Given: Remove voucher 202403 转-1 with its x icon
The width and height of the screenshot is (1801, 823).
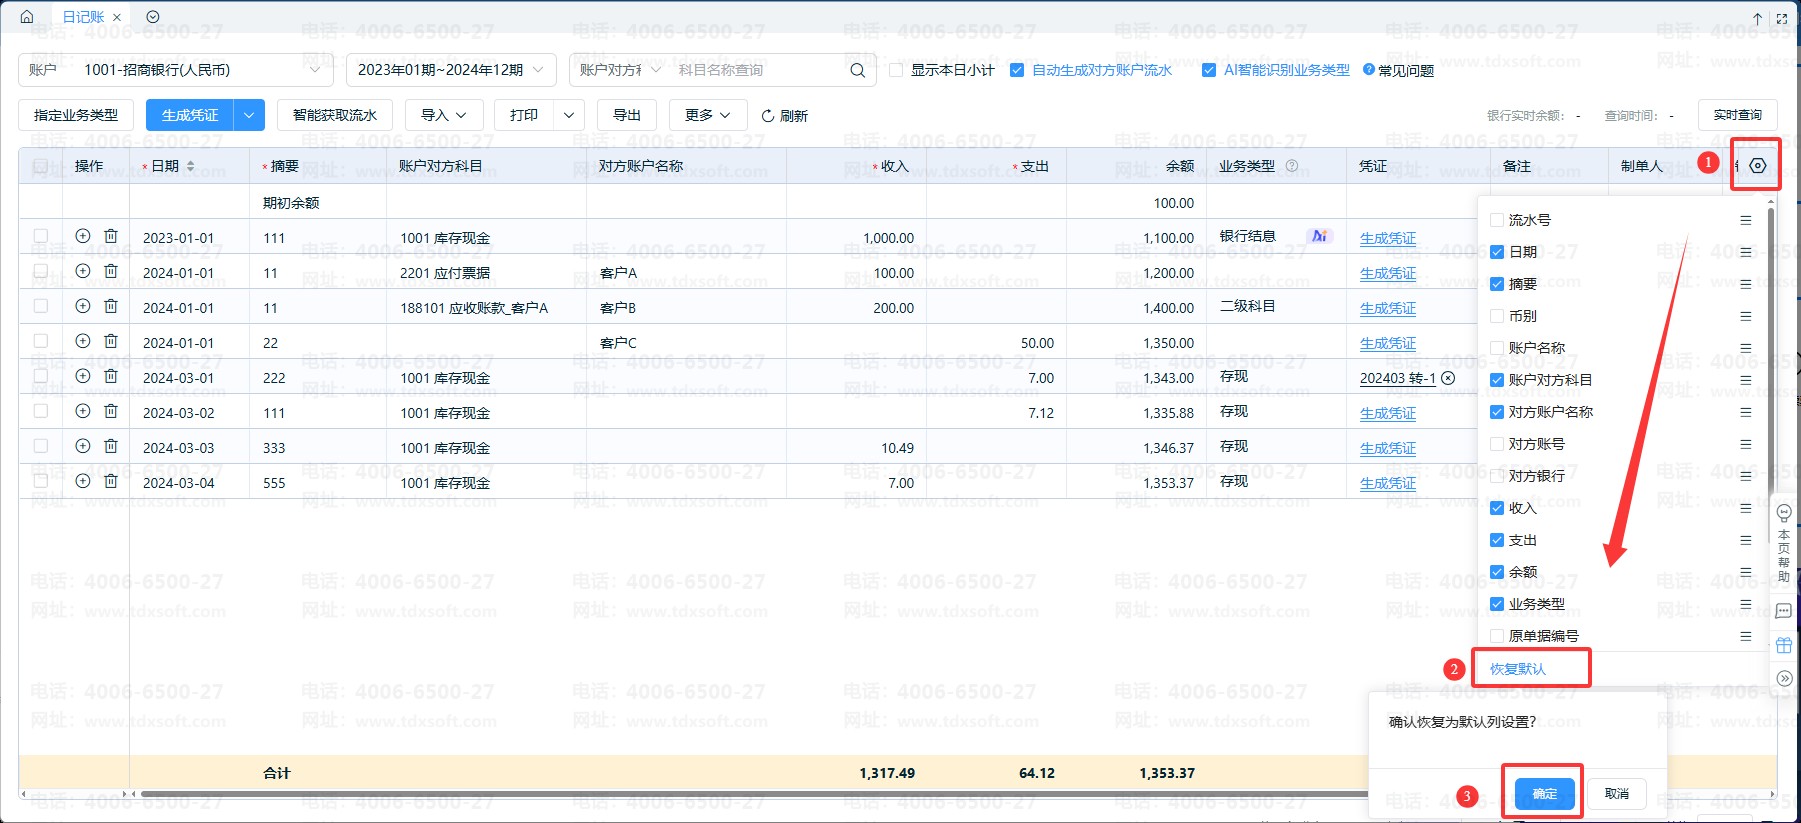Looking at the screenshot, I should tap(1448, 378).
